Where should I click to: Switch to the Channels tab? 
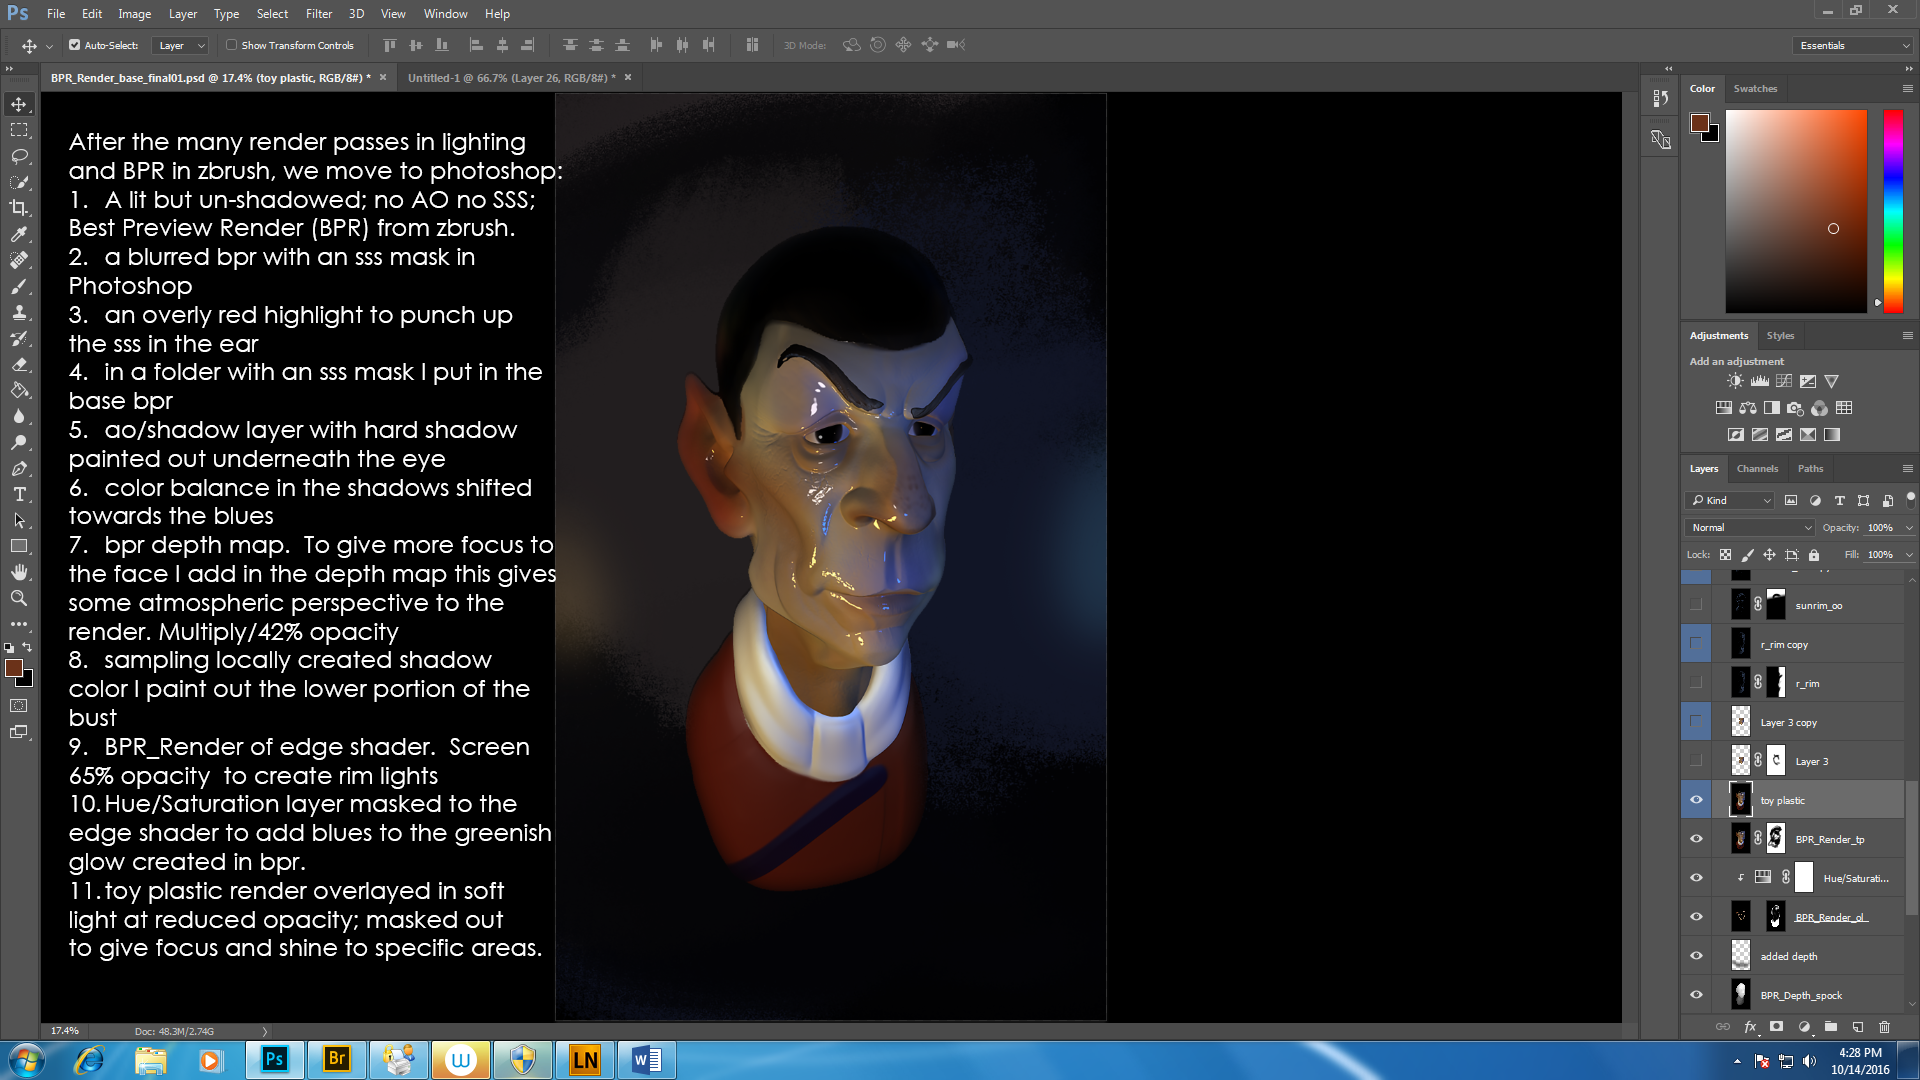coord(1757,468)
